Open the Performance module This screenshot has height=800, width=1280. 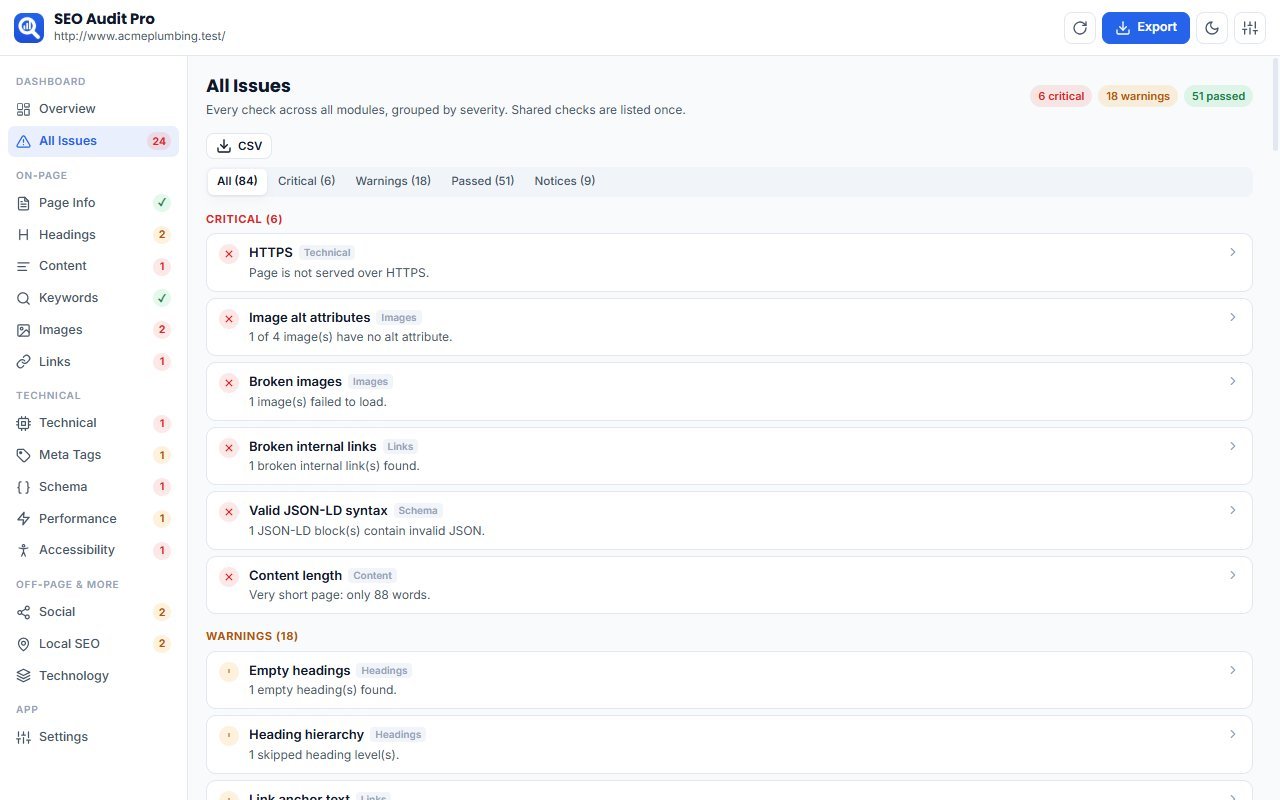click(93, 519)
